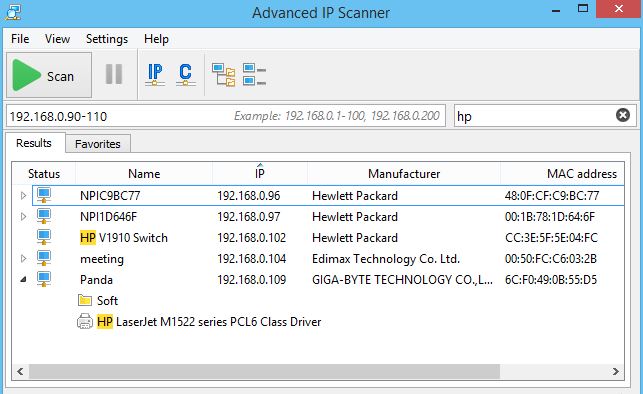Click MAC address 48:0F:CF:C9:BC:77

pyautogui.click(x=552, y=196)
